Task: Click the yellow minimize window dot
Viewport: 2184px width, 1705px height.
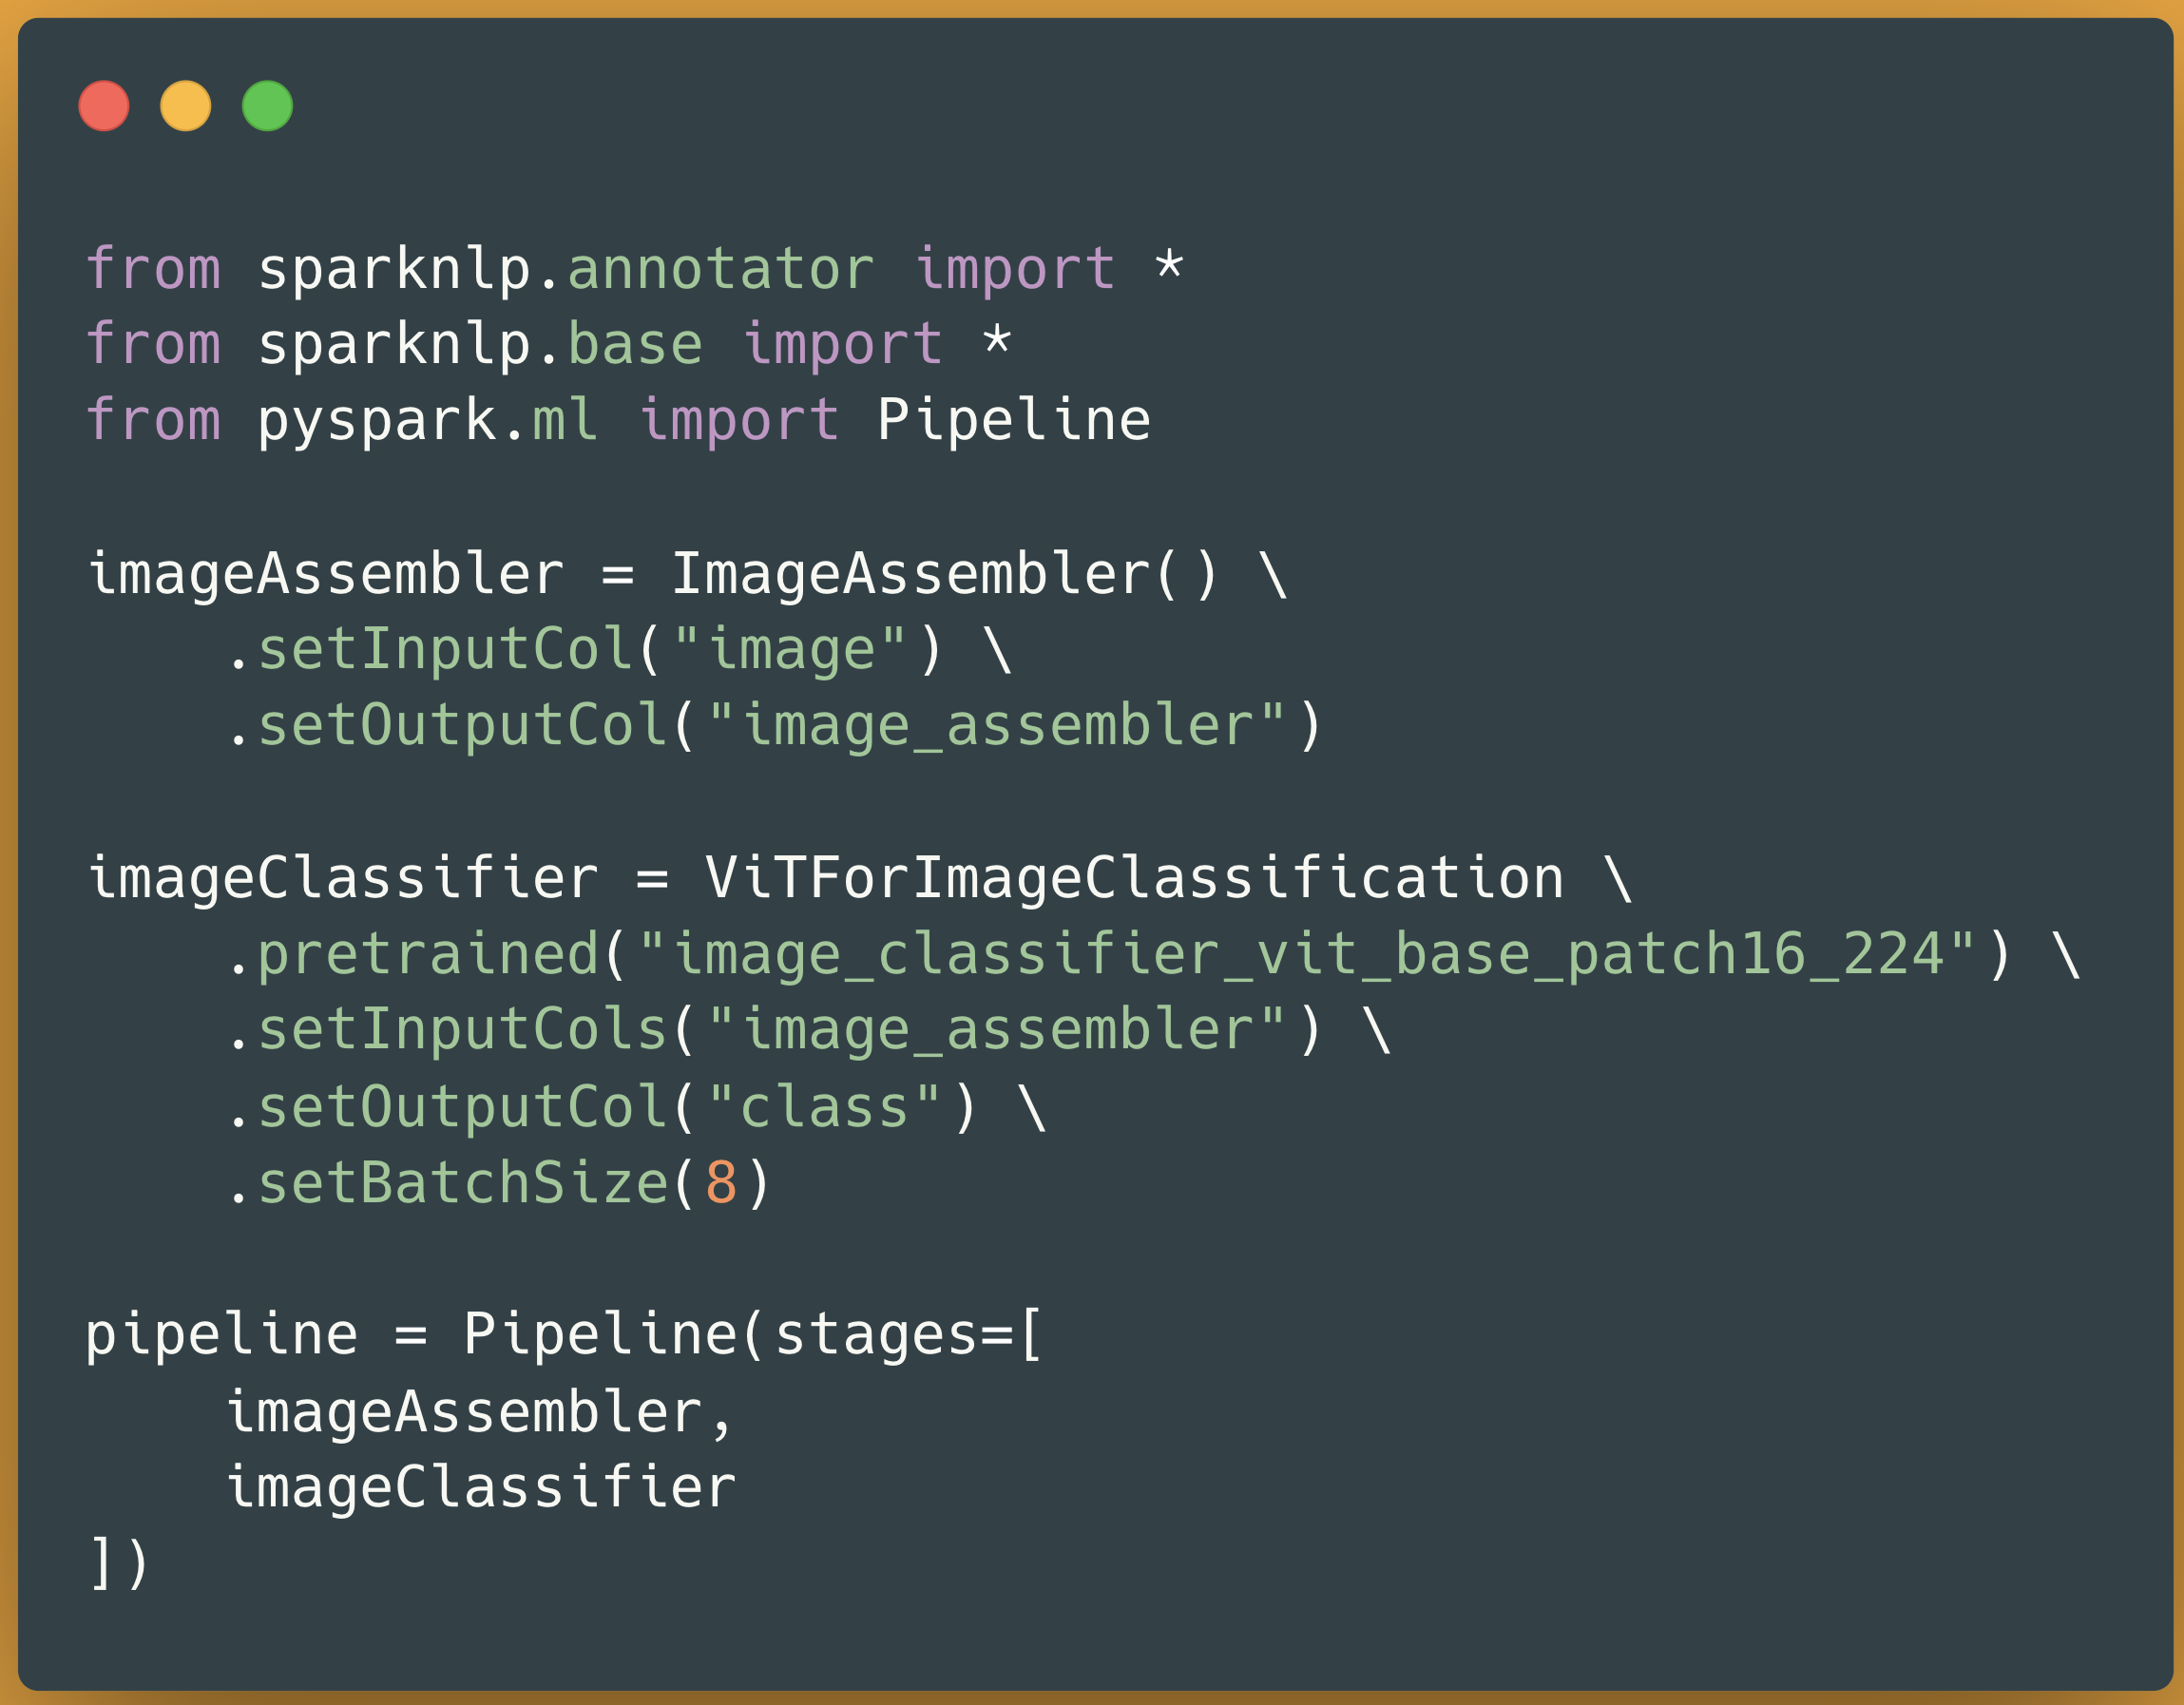Action: pyautogui.click(x=186, y=106)
